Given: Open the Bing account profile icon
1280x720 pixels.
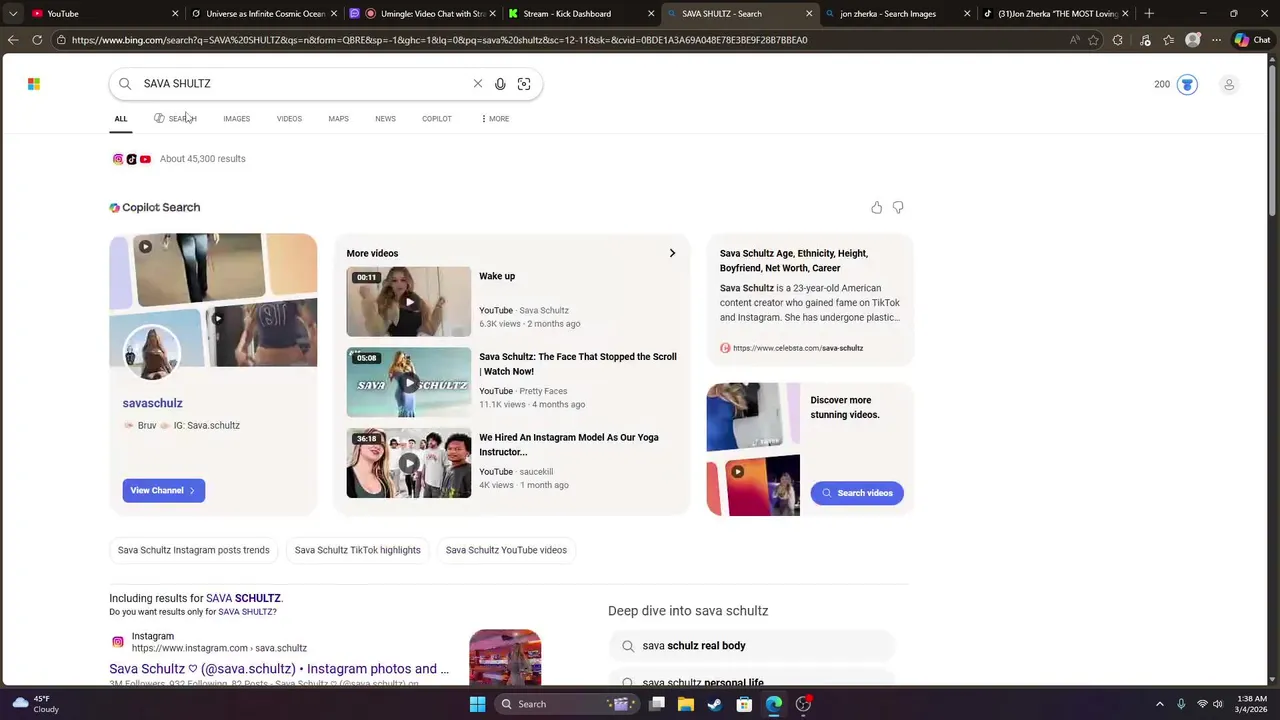Looking at the screenshot, I should point(1229,84).
